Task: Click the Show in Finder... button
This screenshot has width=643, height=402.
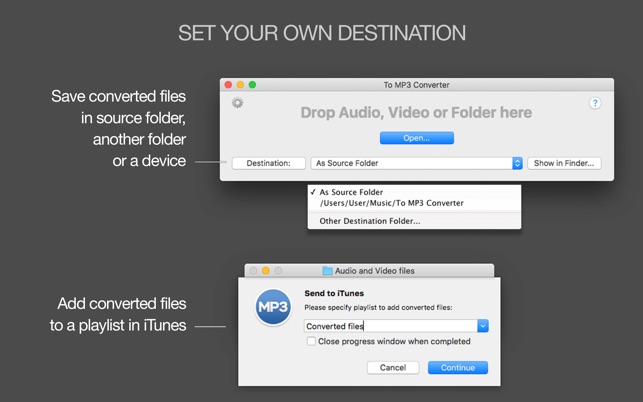Action: click(x=564, y=163)
